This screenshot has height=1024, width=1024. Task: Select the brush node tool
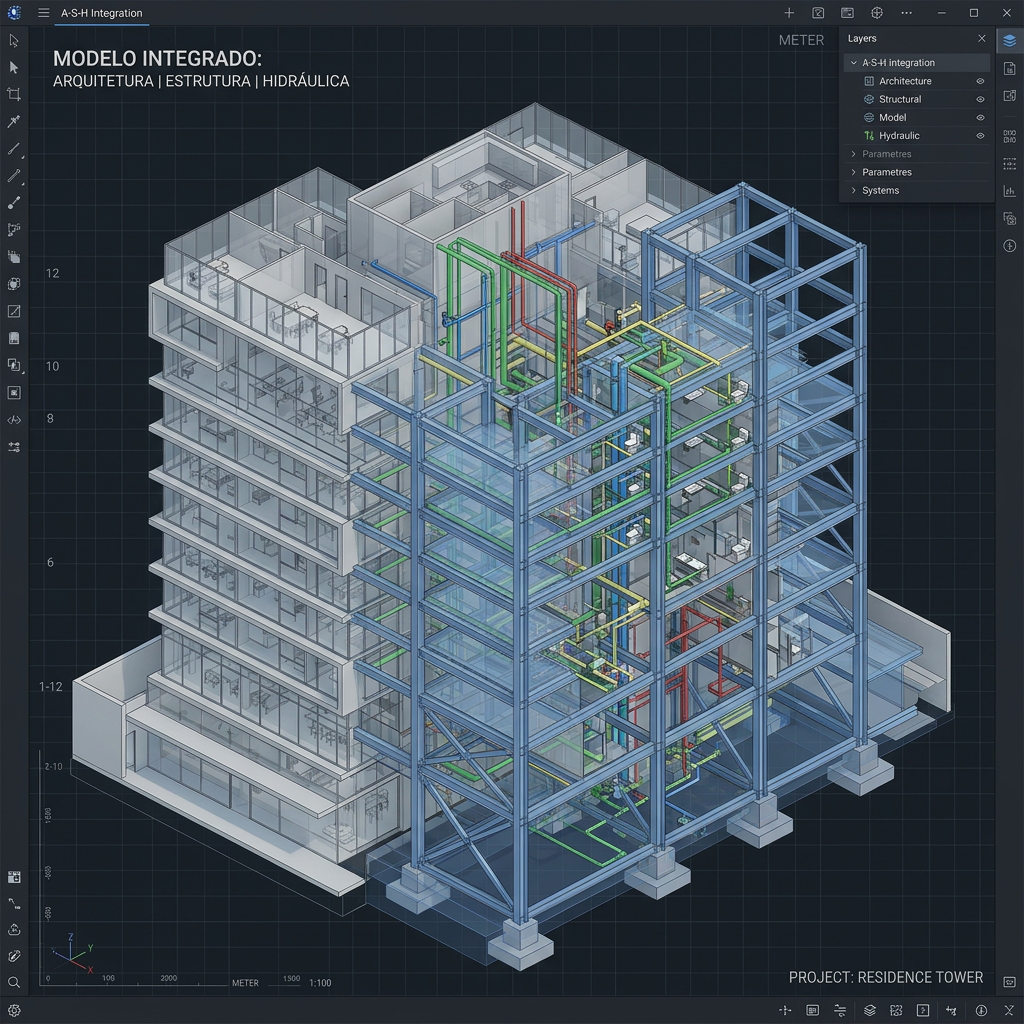14,203
